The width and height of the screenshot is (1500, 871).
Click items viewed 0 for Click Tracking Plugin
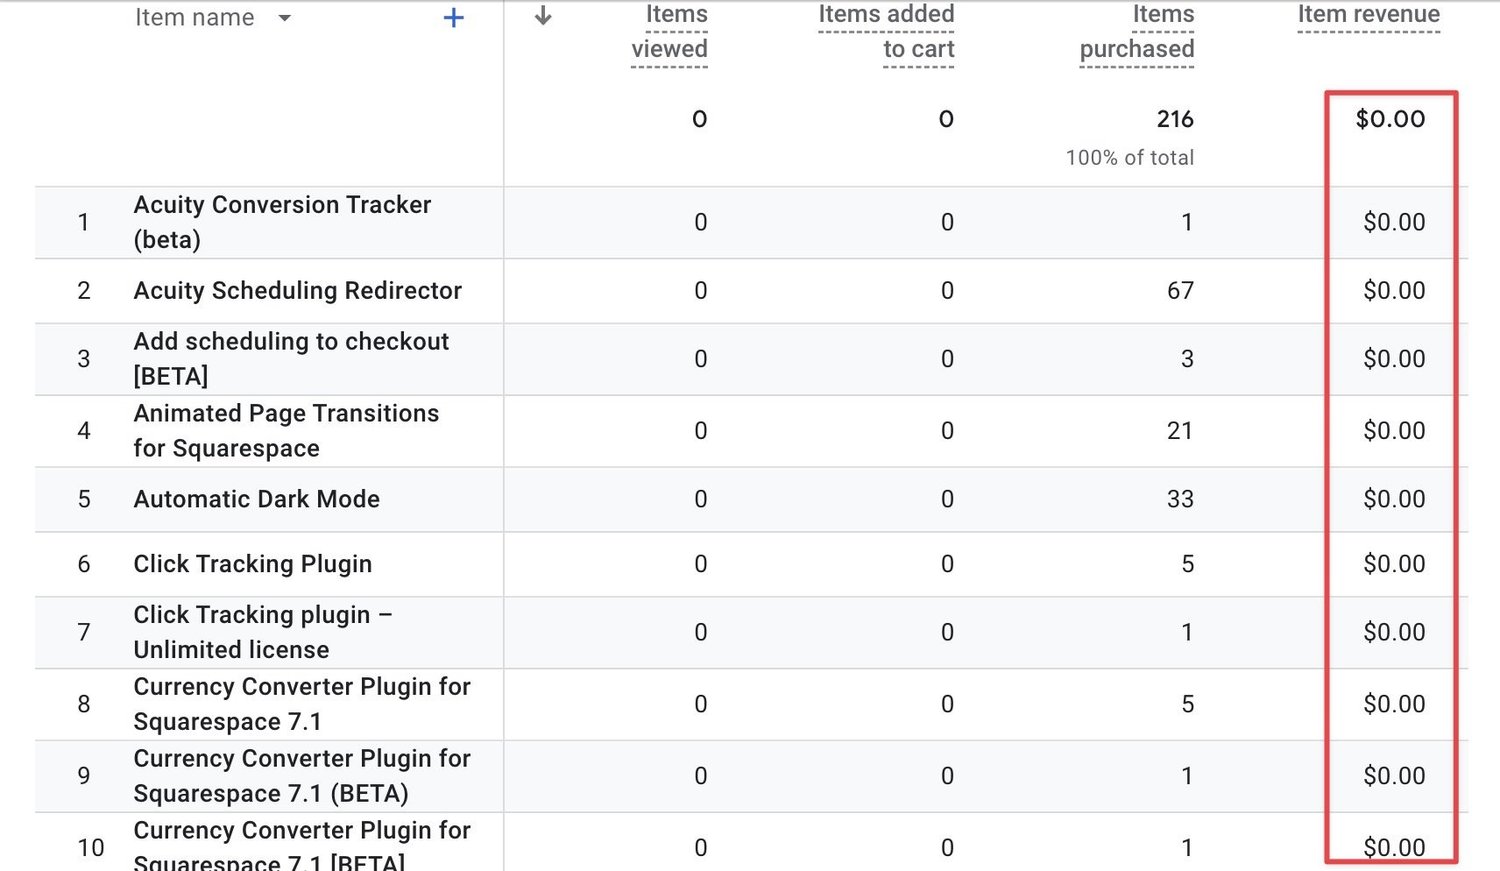[x=701, y=564]
